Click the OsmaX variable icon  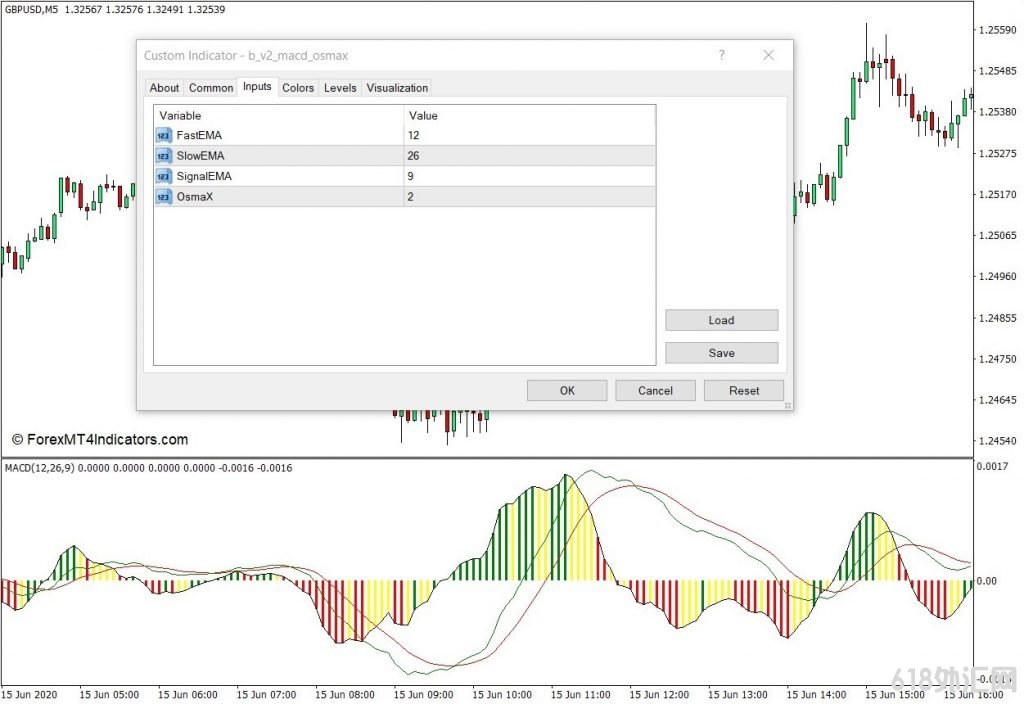click(x=164, y=197)
